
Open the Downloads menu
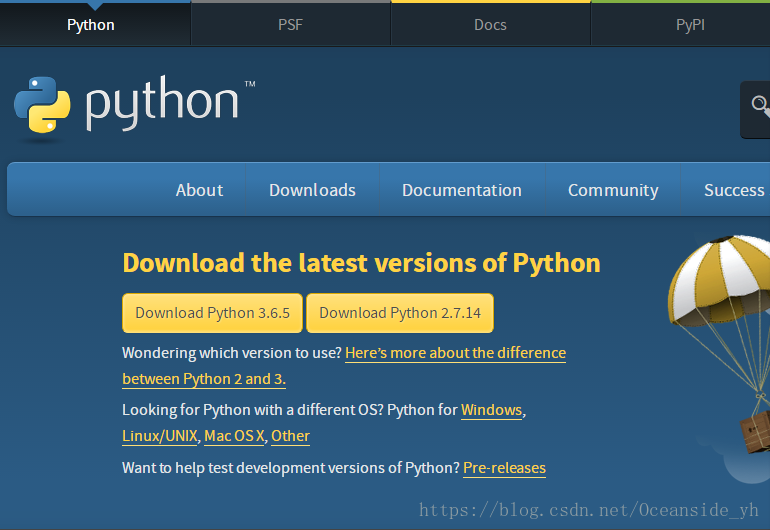(312, 190)
